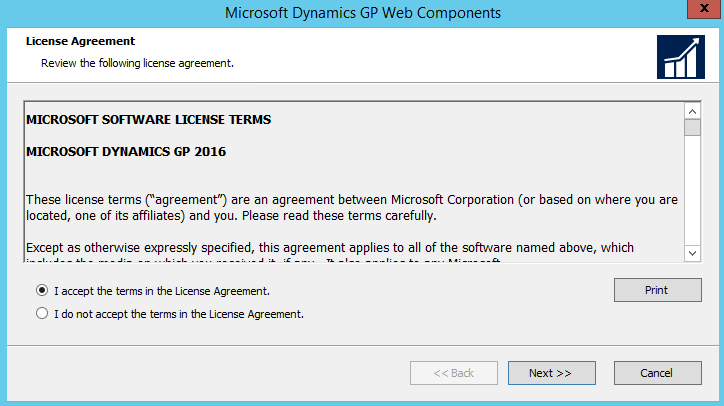724x406 pixels.
Task: Click the blank line between the two license headings
Action: tap(300, 136)
